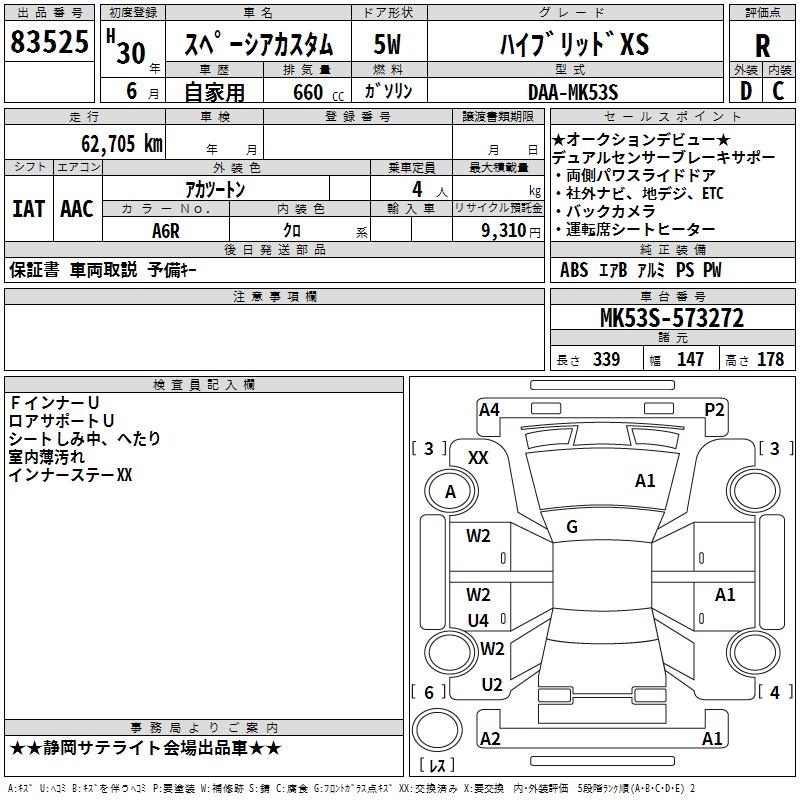The image size is (800, 800).
Task: Click W2 mark on front left door
Action: coord(478,536)
